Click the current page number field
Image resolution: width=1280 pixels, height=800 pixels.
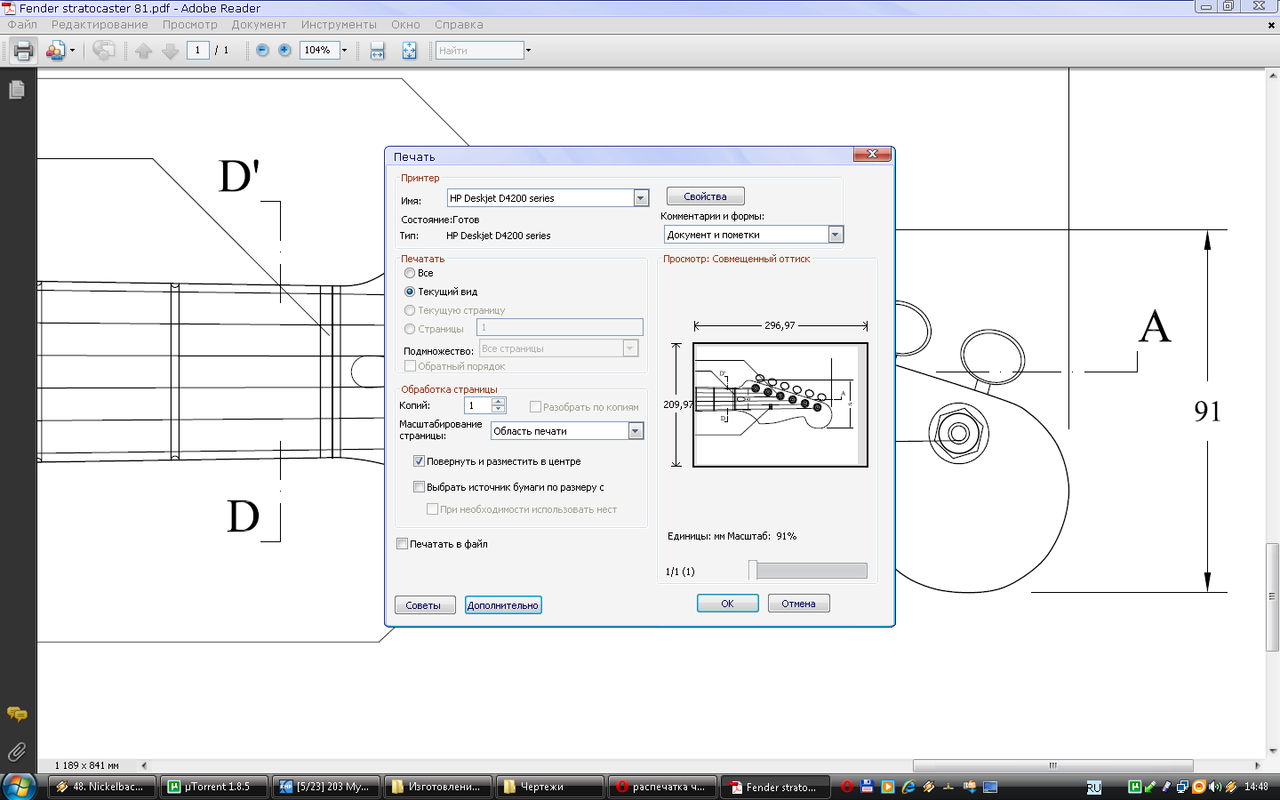point(198,50)
